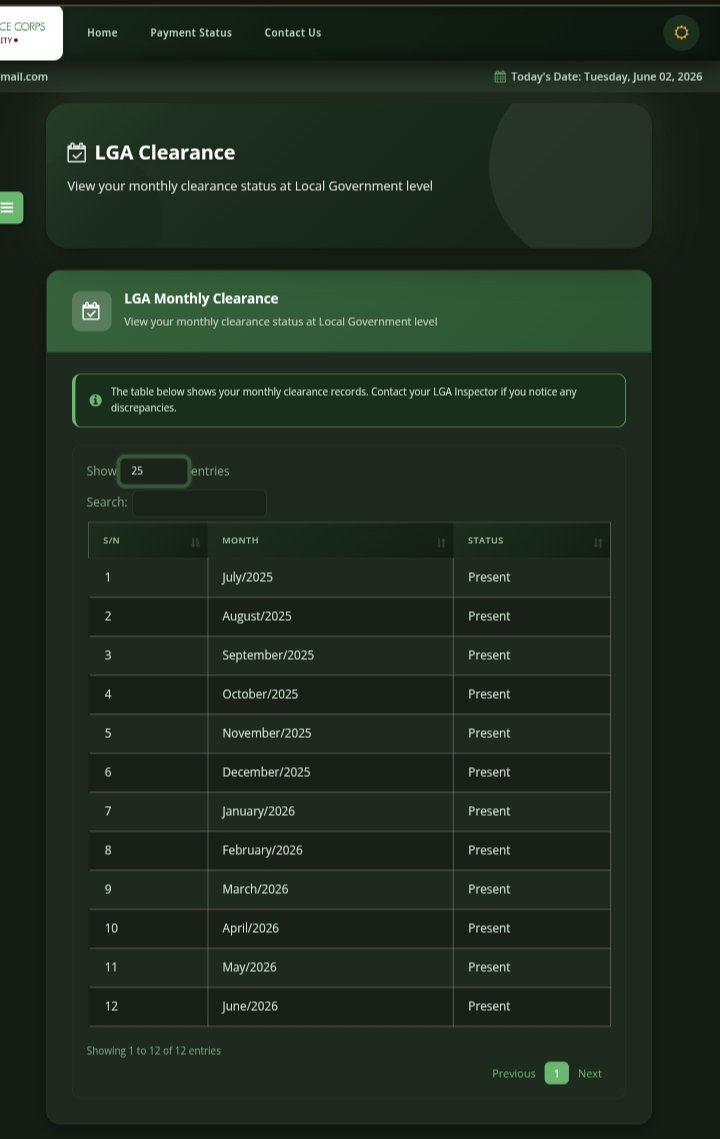Sort table by Month column arrows
This screenshot has height=1139, width=720.
click(x=440, y=543)
